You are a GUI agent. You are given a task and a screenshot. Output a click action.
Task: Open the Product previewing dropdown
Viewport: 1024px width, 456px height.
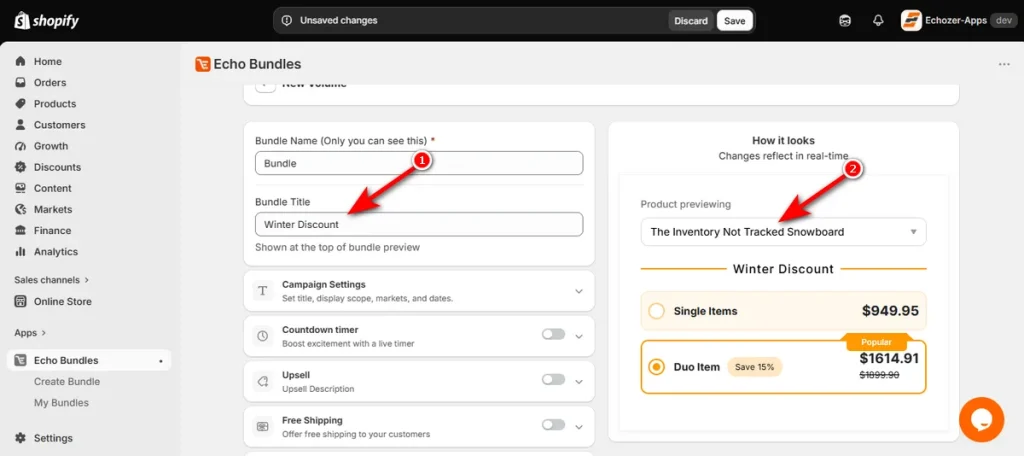coord(783,232)
